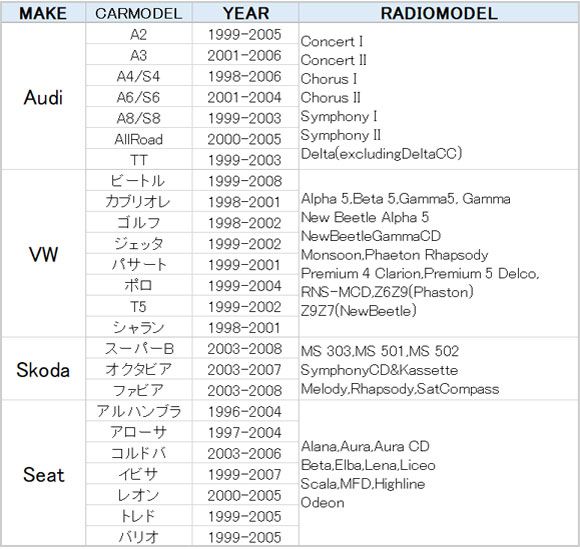Select the Audi make cell
The width and height of the screenshot is (580, 549).
43,97
